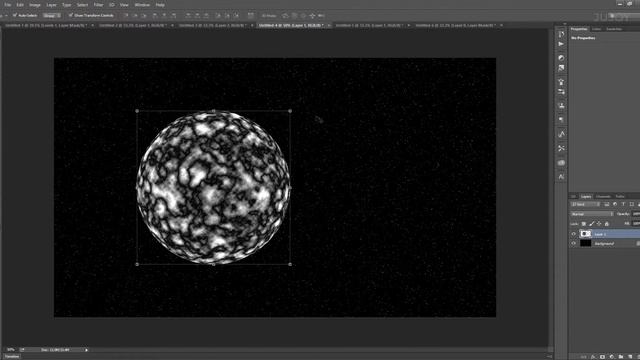Select 3D Roll mode icon
This screenshot has width=640, height=360.
click(x=294, y=16)
